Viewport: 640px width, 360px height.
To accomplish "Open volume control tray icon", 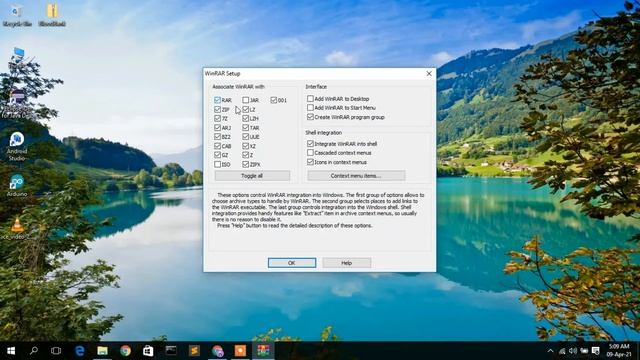I will click(573, 351).
